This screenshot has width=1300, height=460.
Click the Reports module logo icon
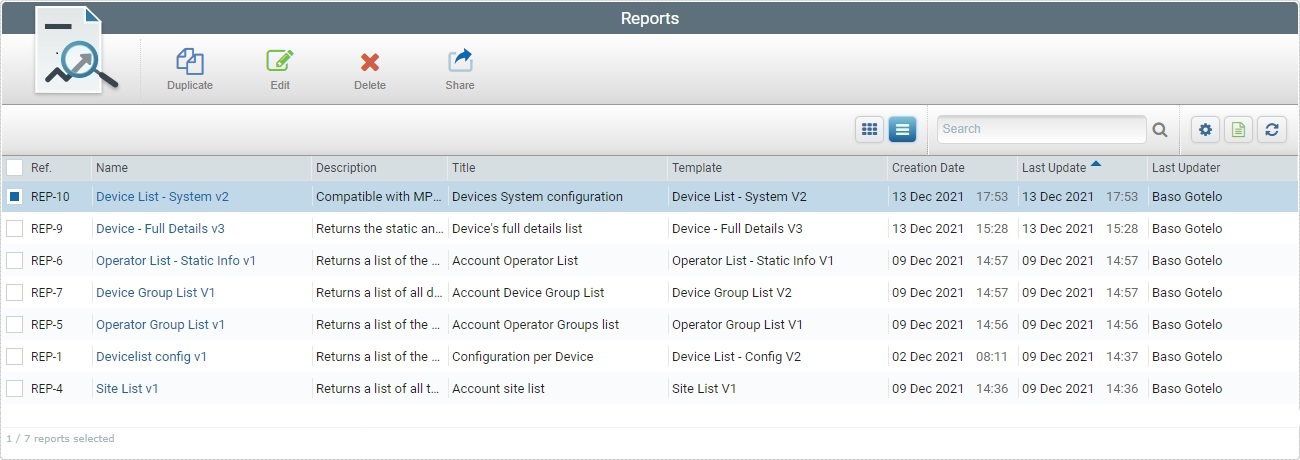click(75, 50)
